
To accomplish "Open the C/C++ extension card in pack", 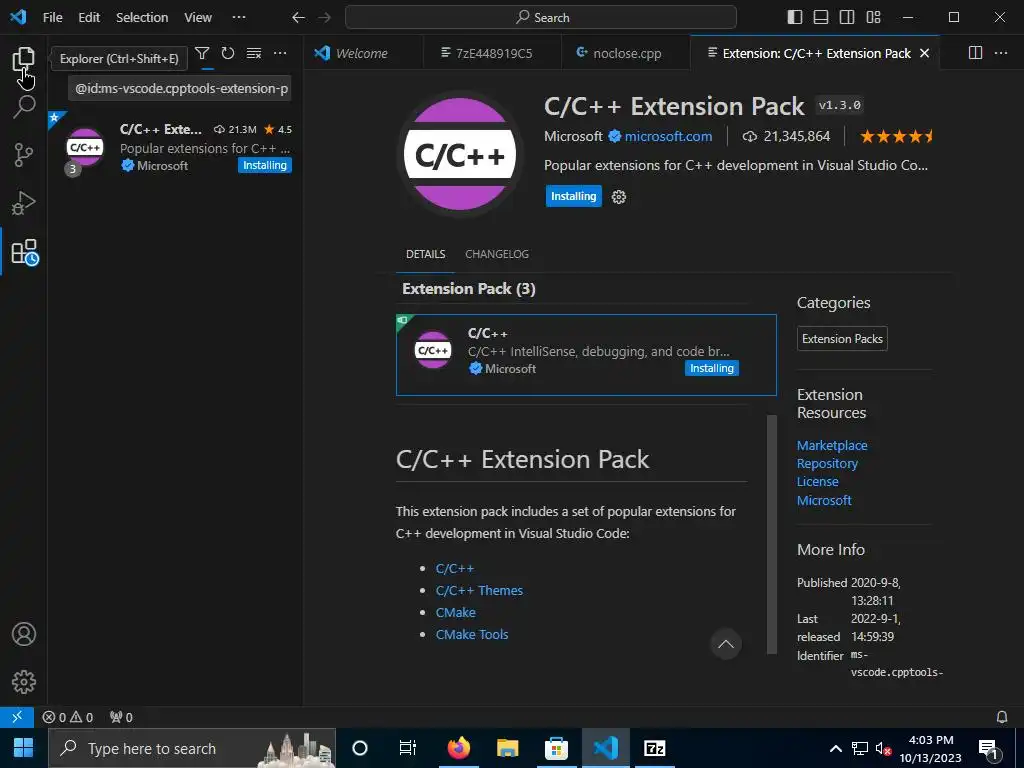I will click(586, 355).
